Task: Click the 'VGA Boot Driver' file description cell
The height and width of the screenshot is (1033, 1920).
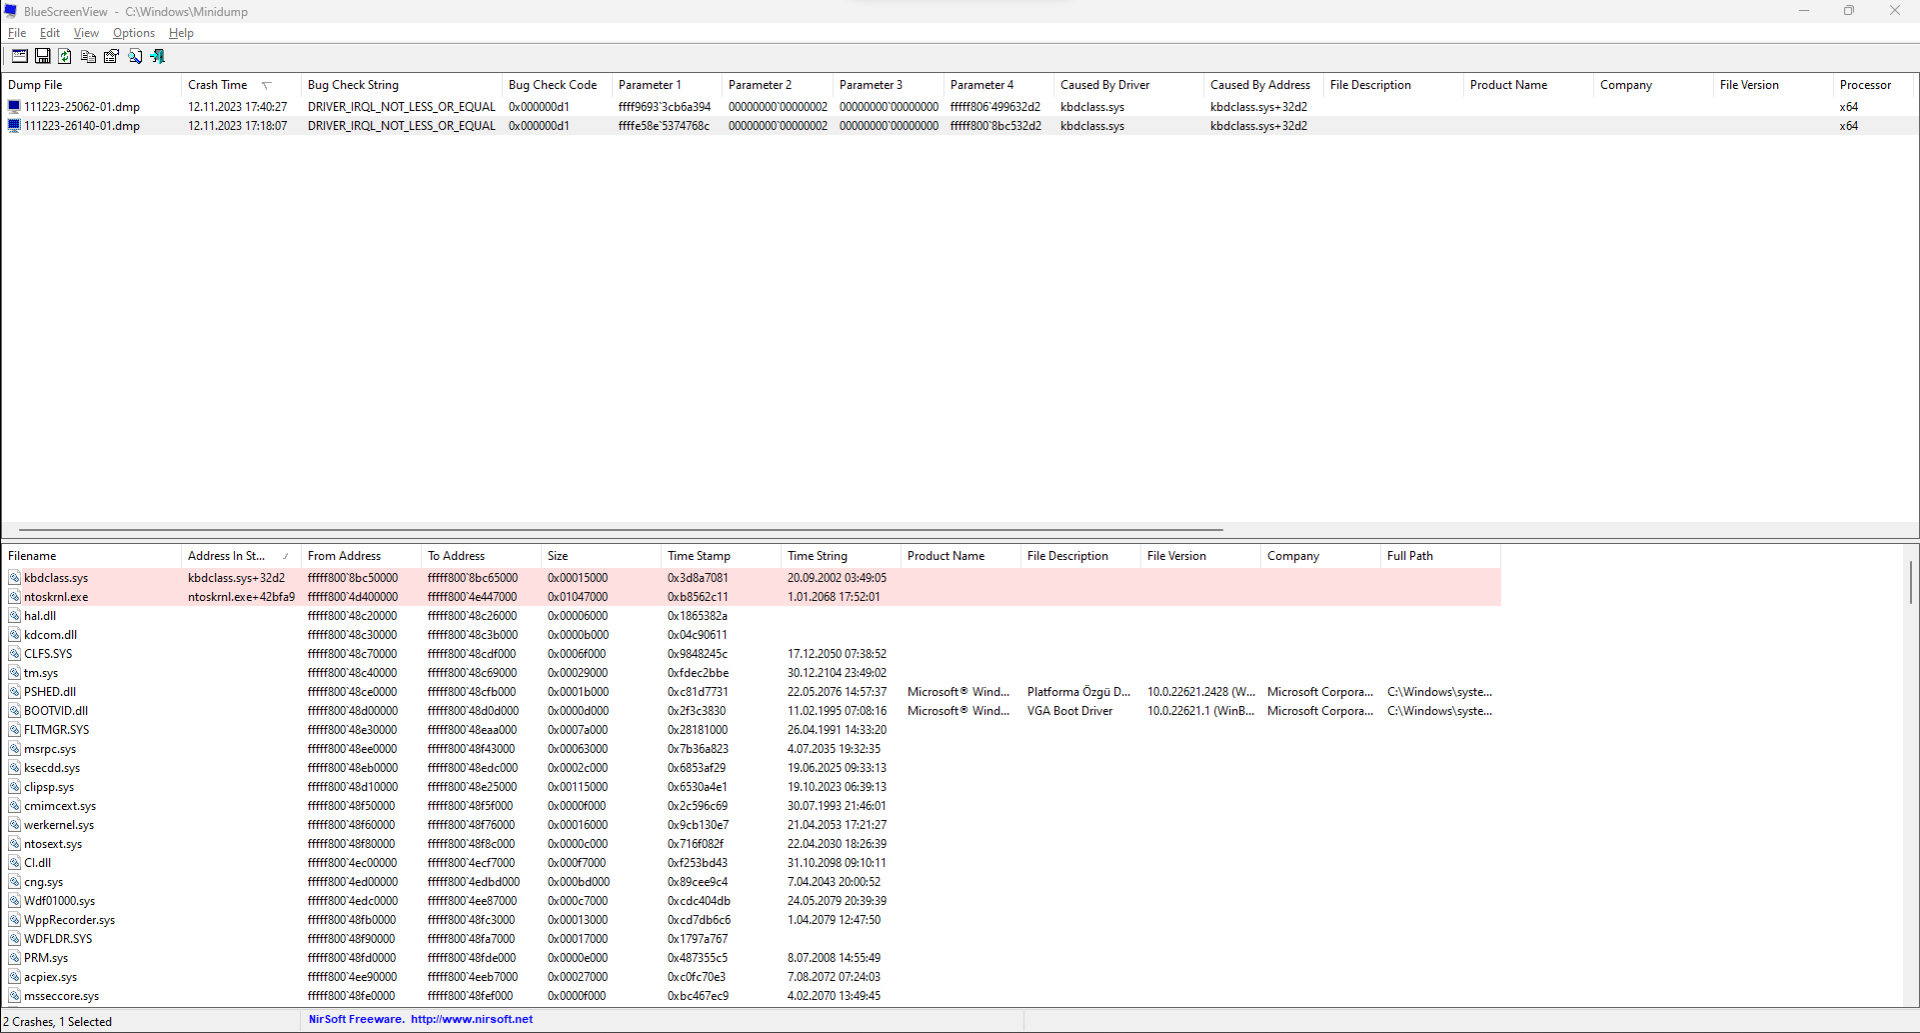Action: coord(1070,711)
